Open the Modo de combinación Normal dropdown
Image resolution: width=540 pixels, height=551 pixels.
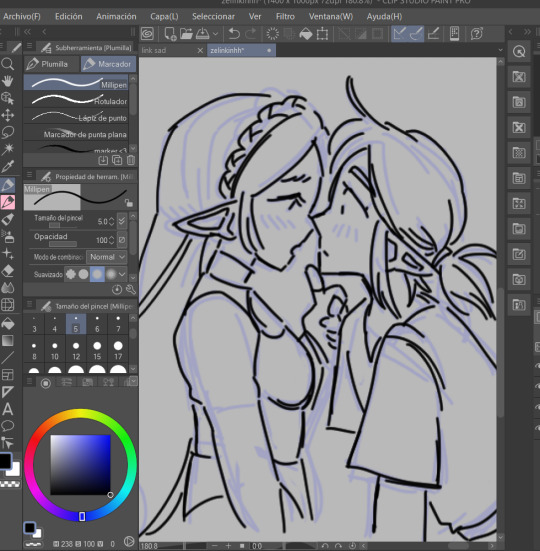point(106,257)
